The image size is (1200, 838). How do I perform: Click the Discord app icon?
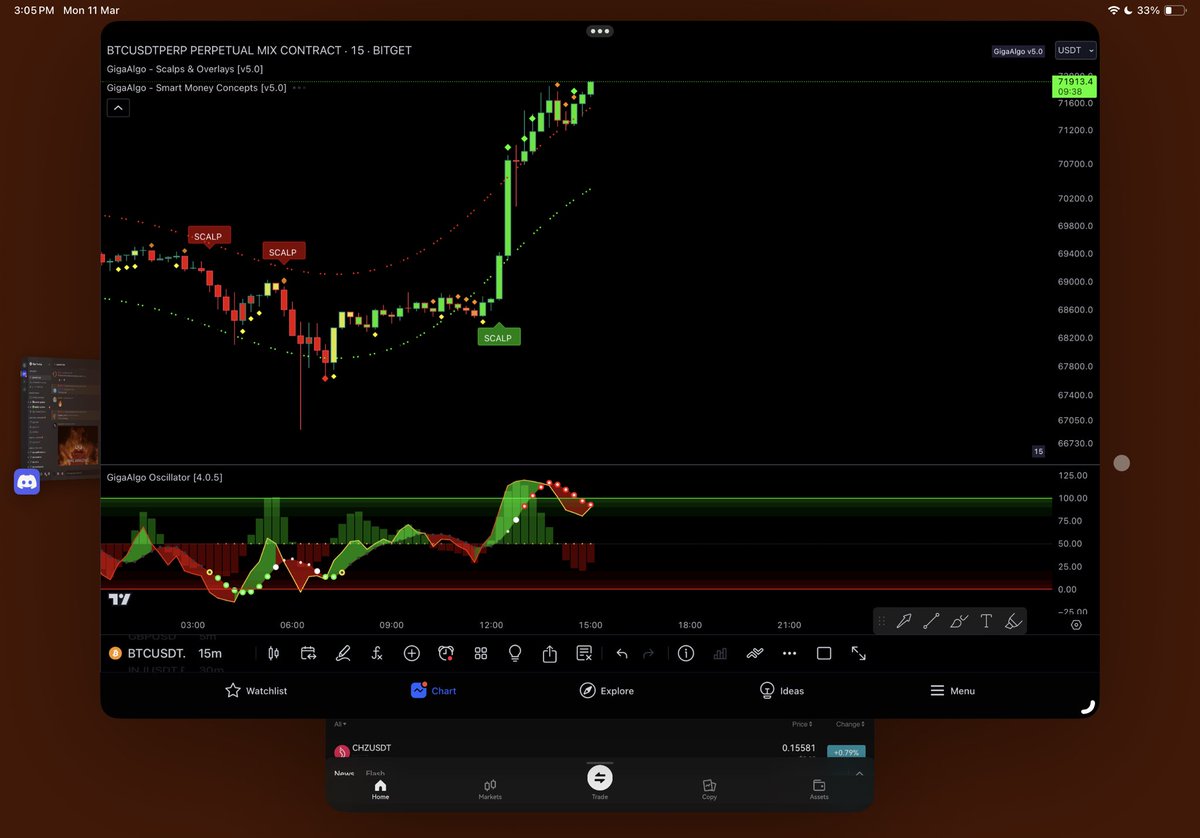coord(27,482)
